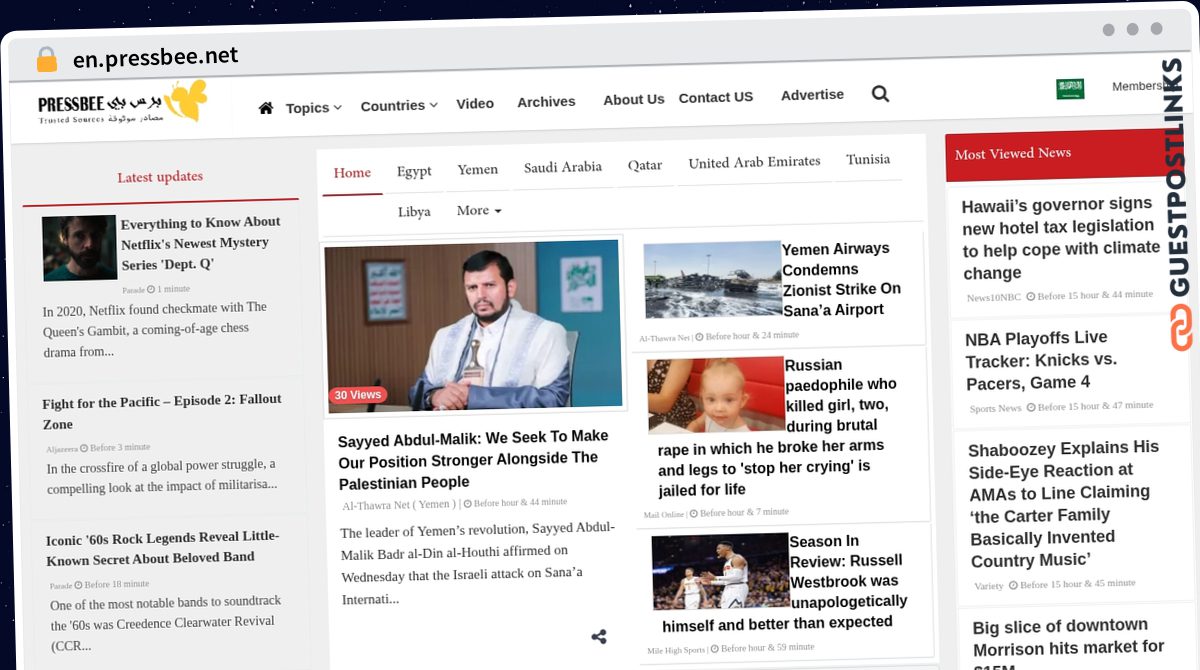The width and height of the screenshot is (1200, 670).
Task: Open the Sayyed Abdul-Malik featured image
Action: 473,325
